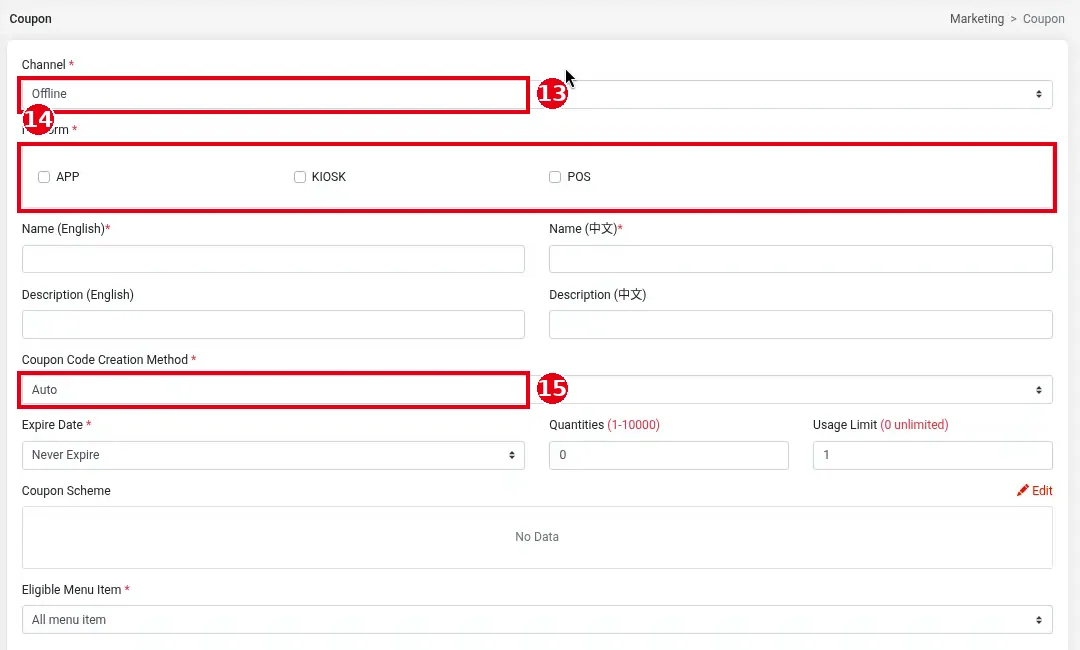Click the KIOSK label text
The width and height of the screenshot is (1080, 650).
click(x=329, y=177)
